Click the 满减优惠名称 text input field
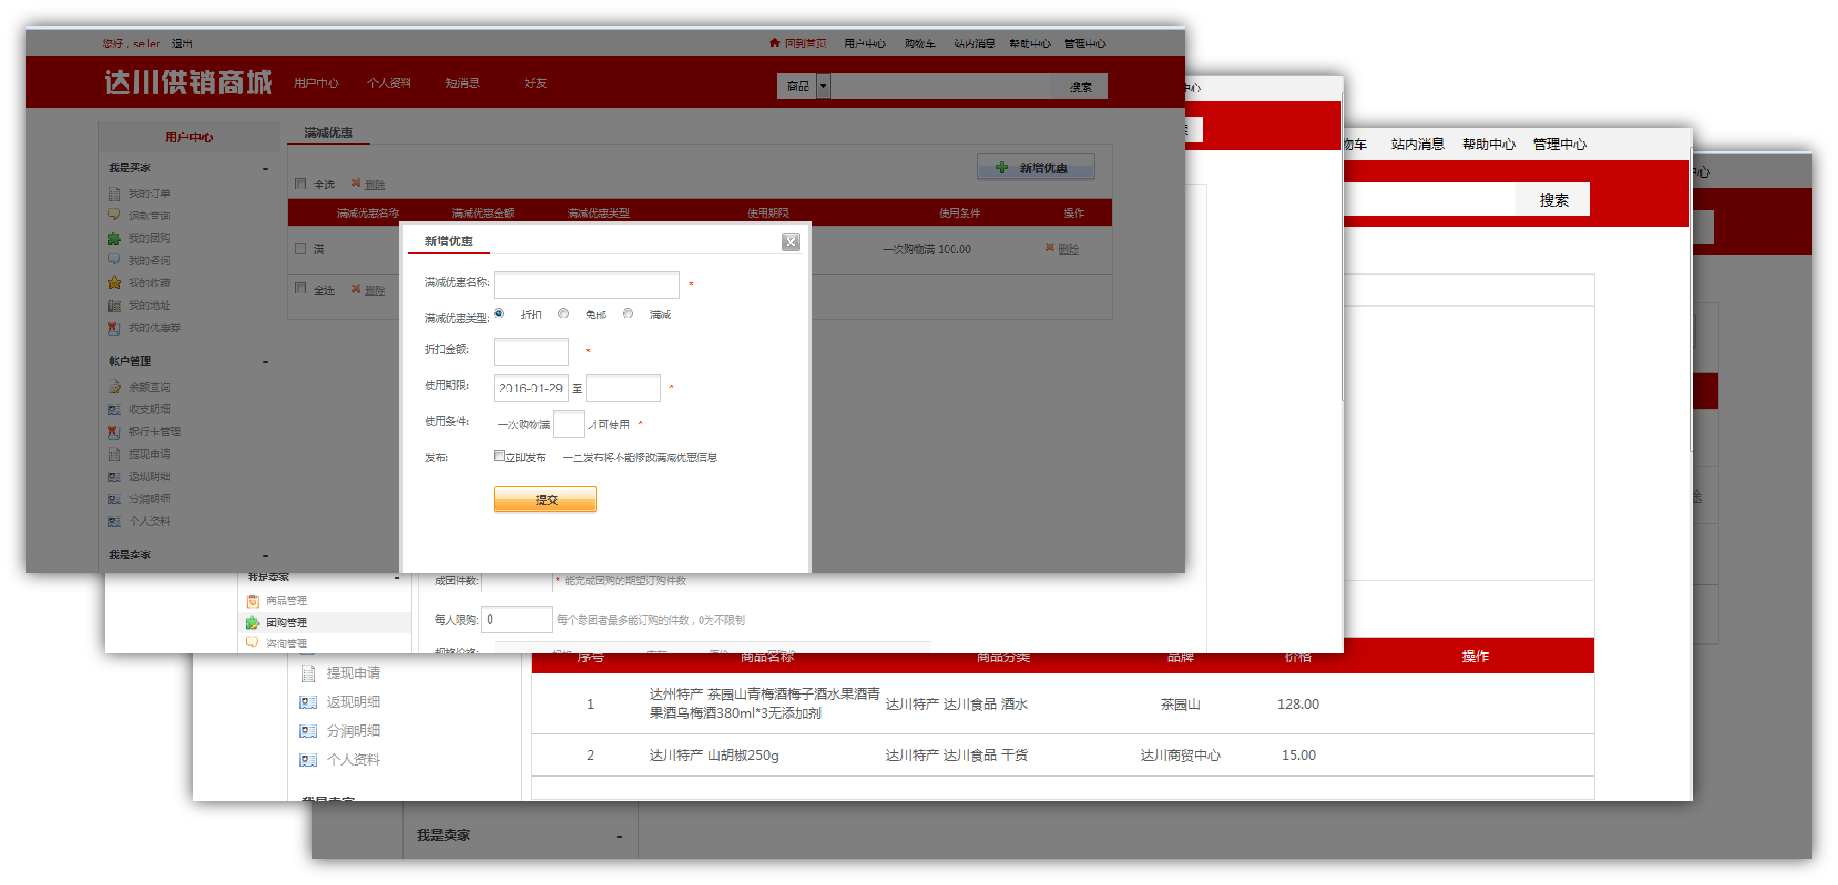The width and height of the screenshot is (1838, 885). (586, 285)
